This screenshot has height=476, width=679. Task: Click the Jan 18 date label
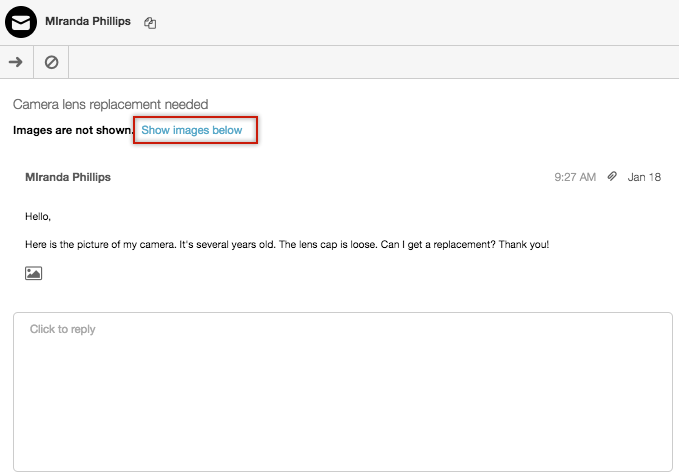644,177
